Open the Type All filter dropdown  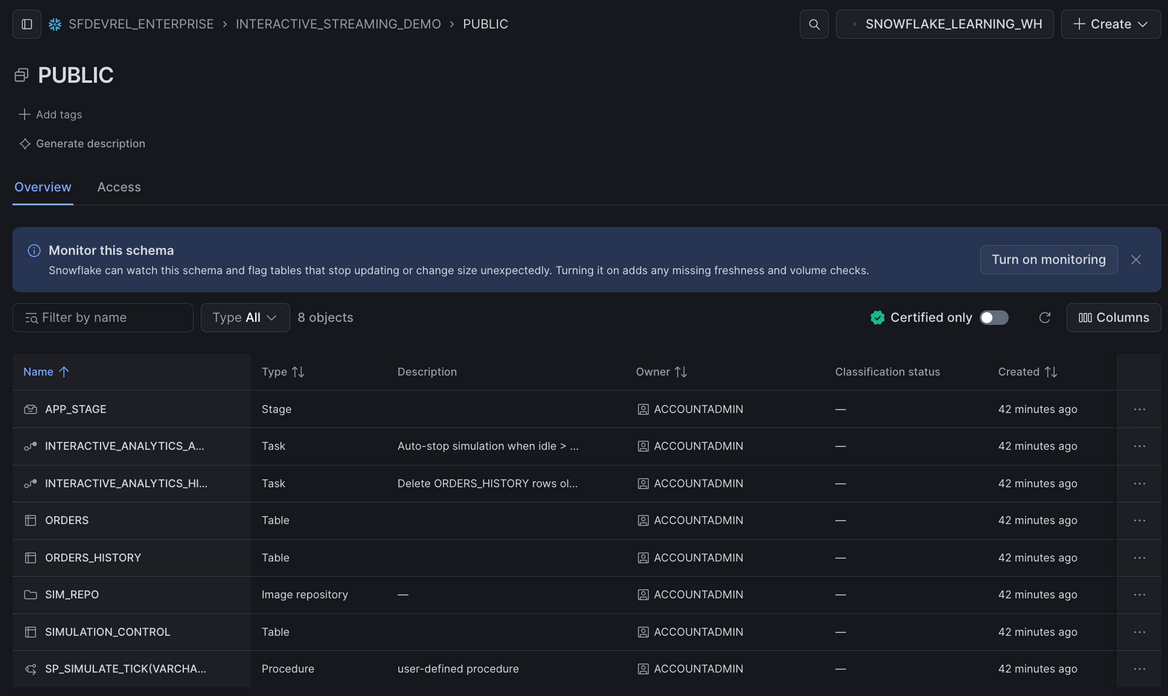[245, 317]
